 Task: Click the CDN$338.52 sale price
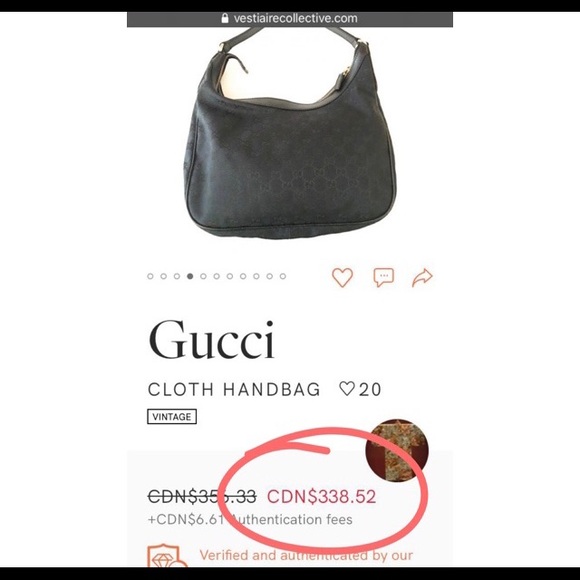tap(321, 496)
